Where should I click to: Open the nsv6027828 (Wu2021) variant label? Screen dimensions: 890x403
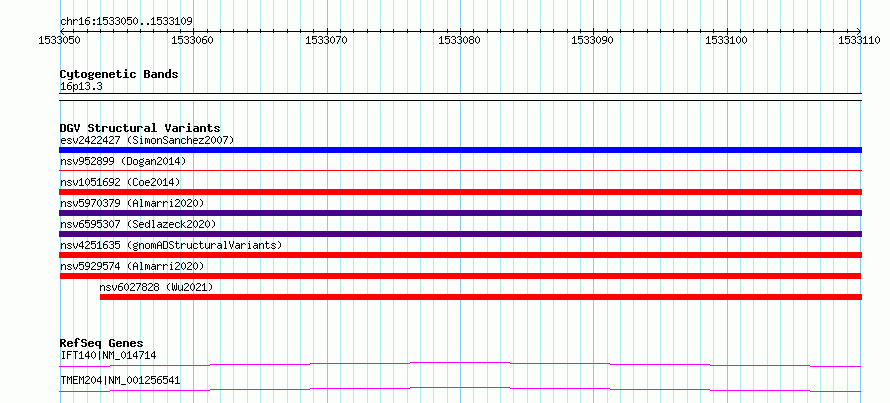pyautogui.click(x=156, y=287)
